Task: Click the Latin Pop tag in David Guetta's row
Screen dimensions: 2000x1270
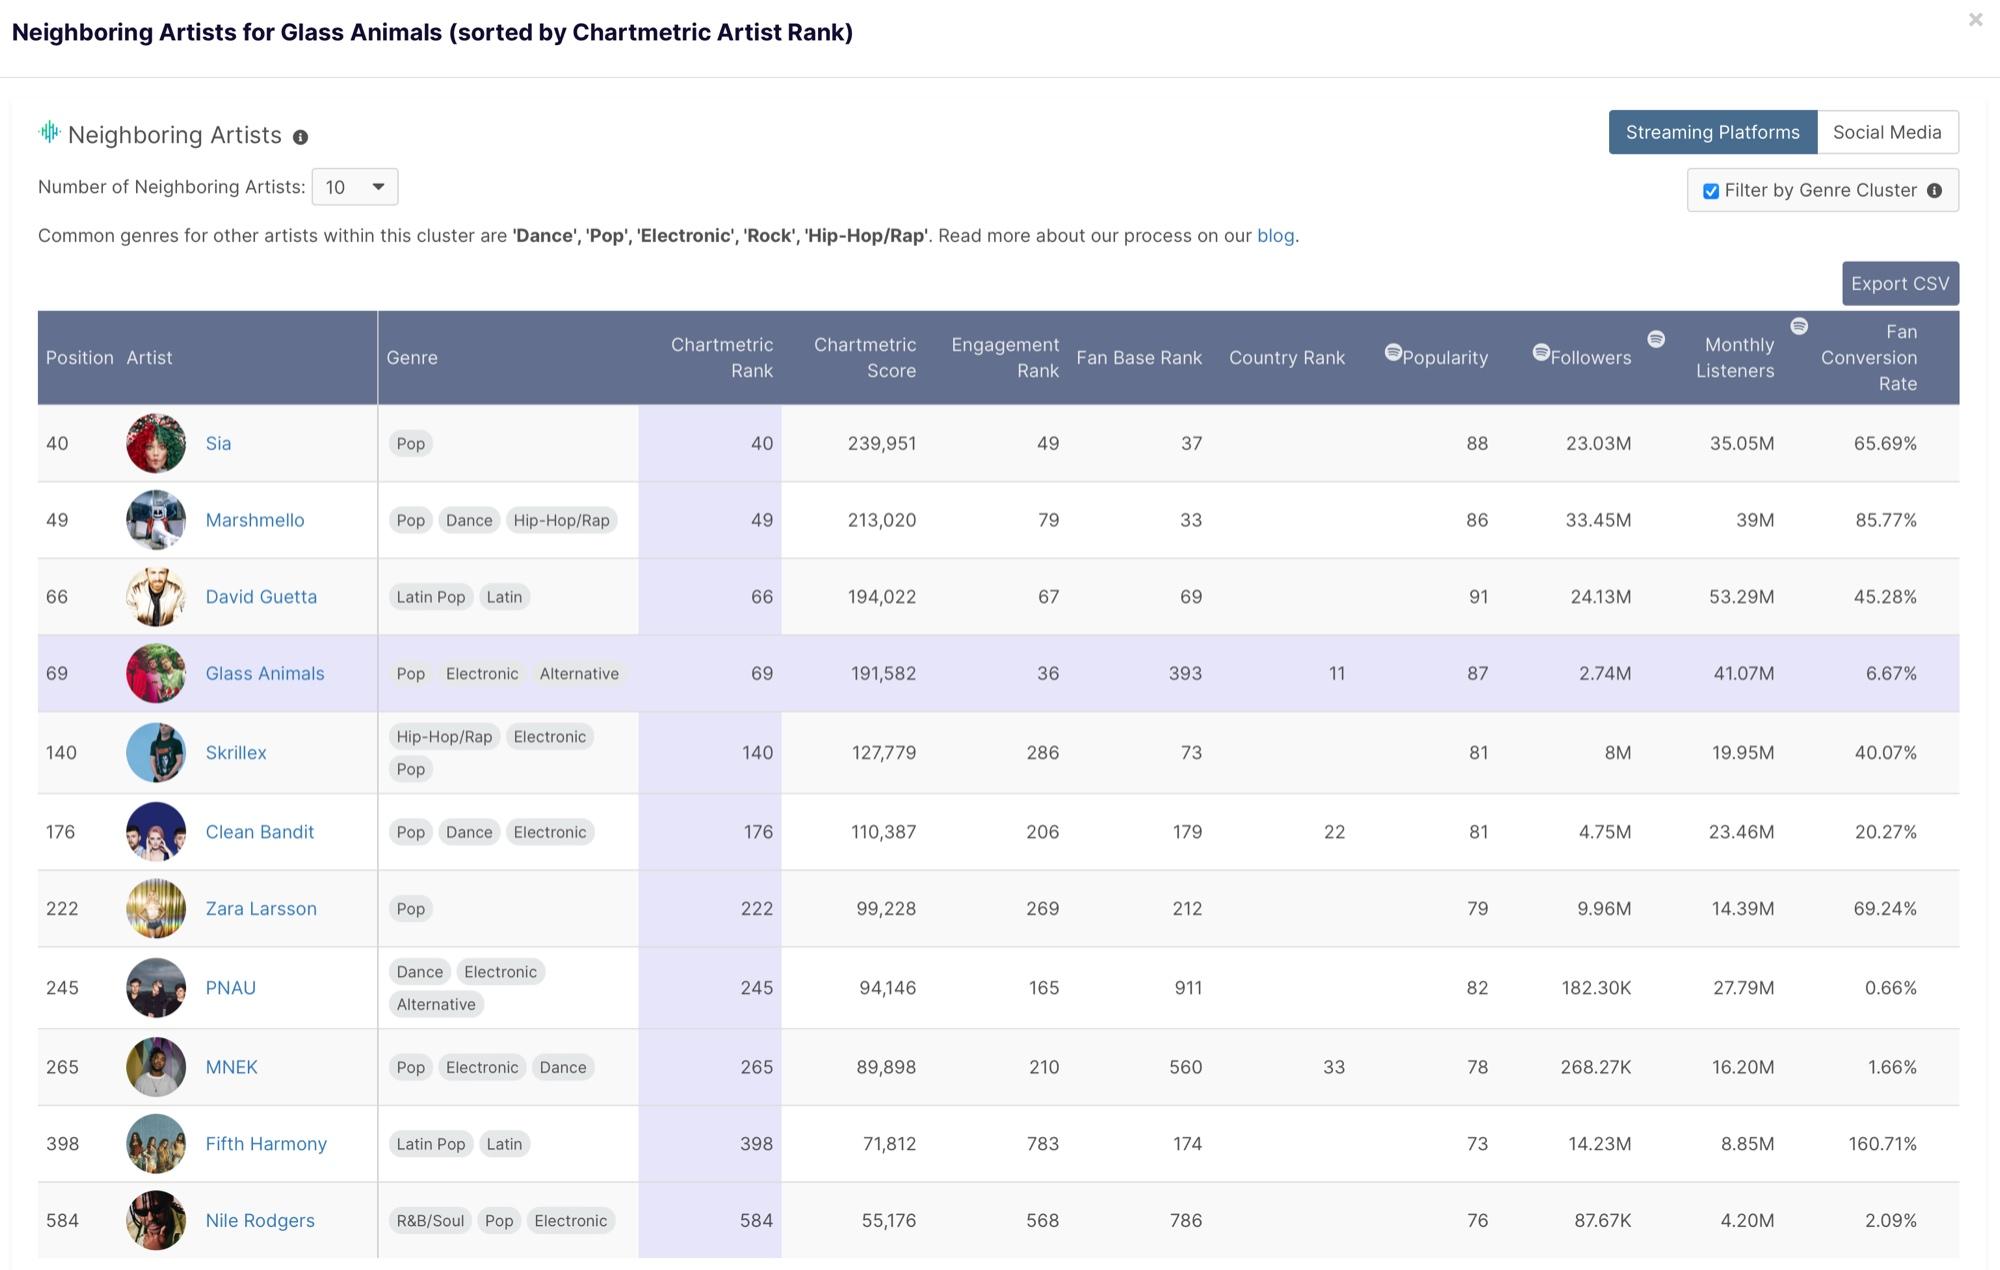Action: tap(431, 598)
